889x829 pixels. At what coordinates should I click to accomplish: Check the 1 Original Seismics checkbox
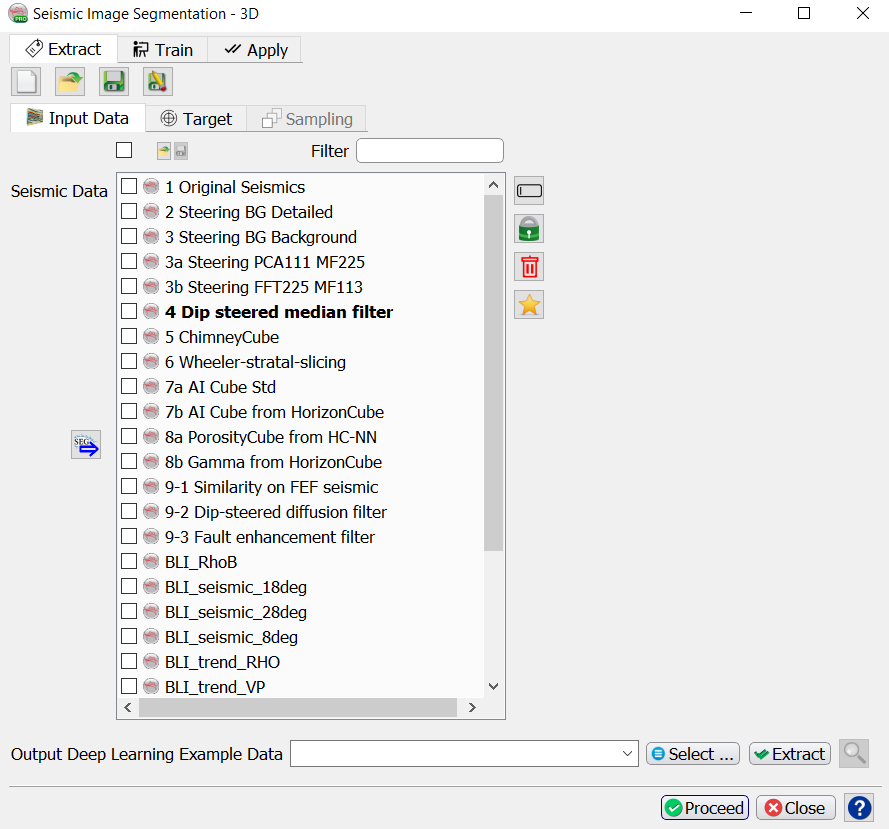click(x=129, y=187)
